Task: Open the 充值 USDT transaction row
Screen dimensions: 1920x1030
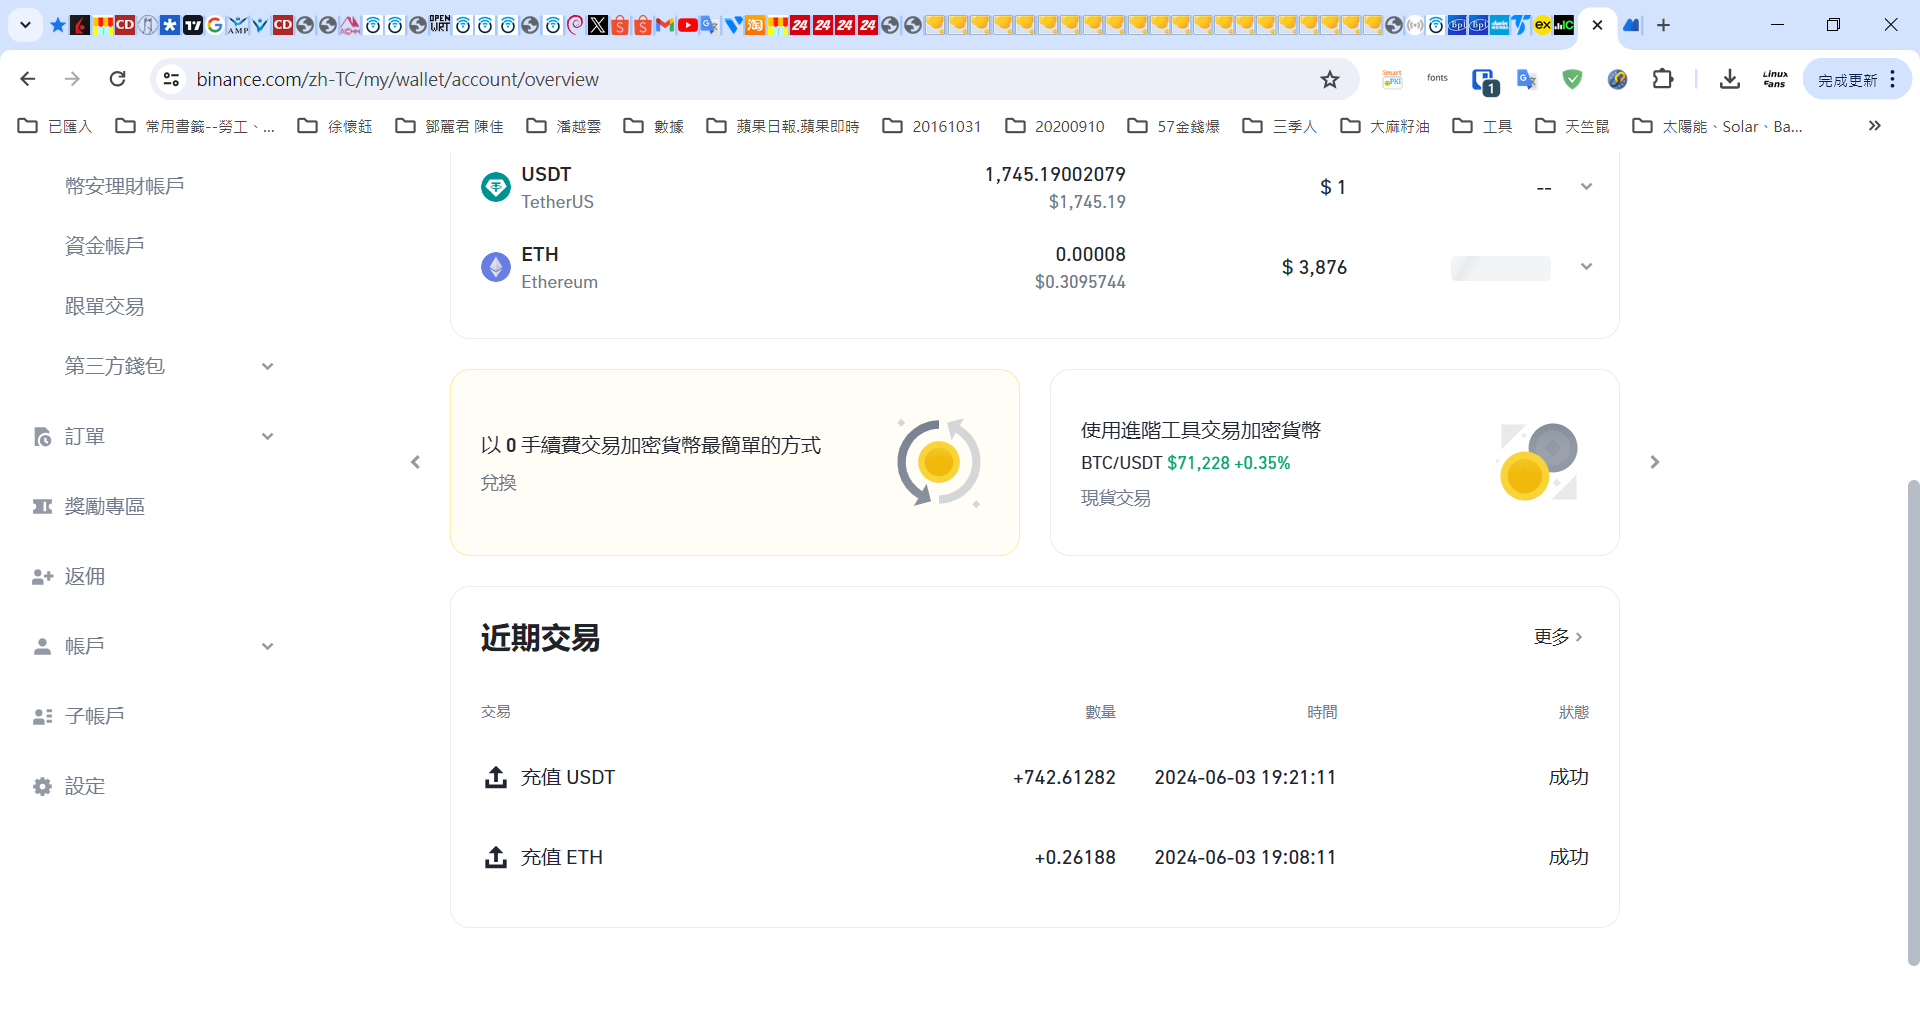Action: (x=1035, y=777)
